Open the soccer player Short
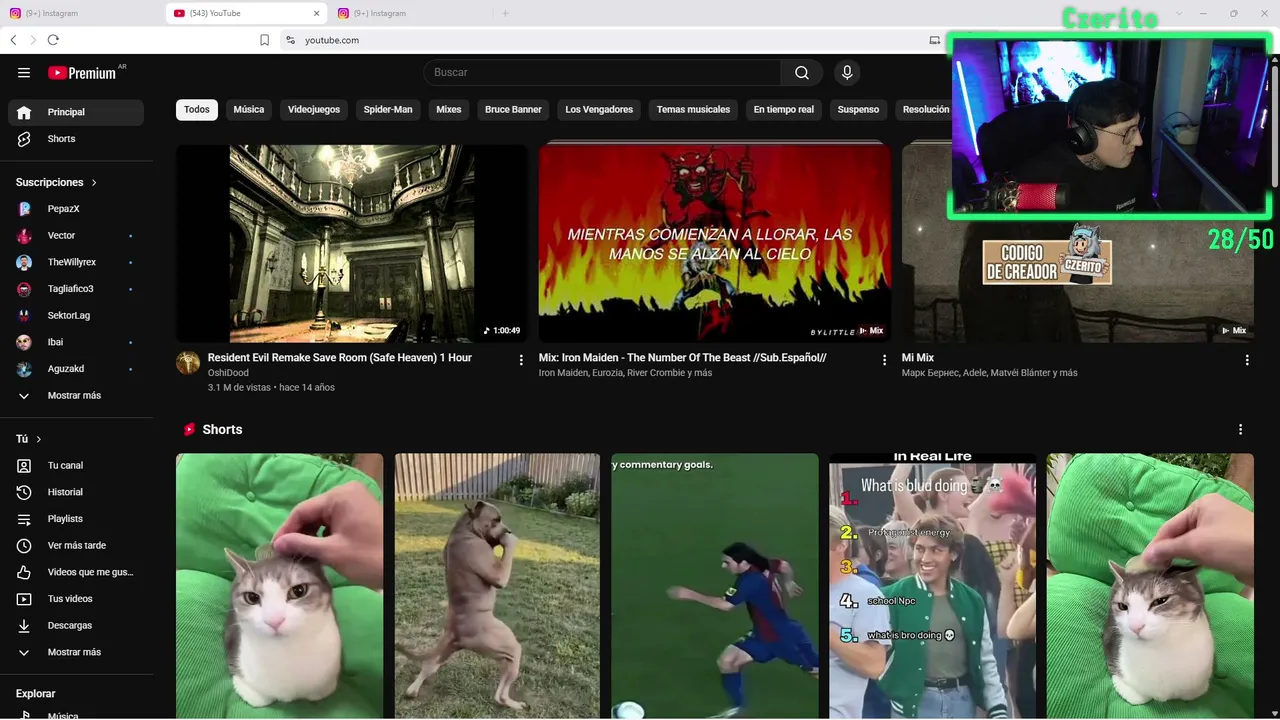Image resolution: width=1280 pixels, height=720 pixels. (715, 586)
